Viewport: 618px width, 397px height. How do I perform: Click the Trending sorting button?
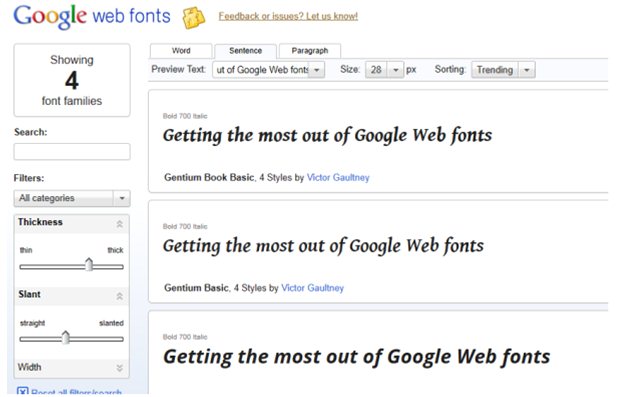(x=495, y=70)
